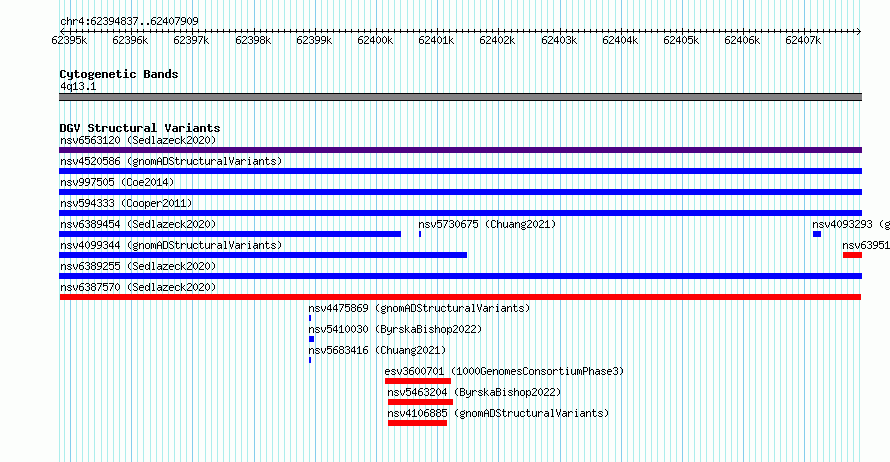Open nsv5410030 (ByrskaBishop2022) label
This screenshot has height=462, width=890.
pyautogui.click(x=395, y=329)
